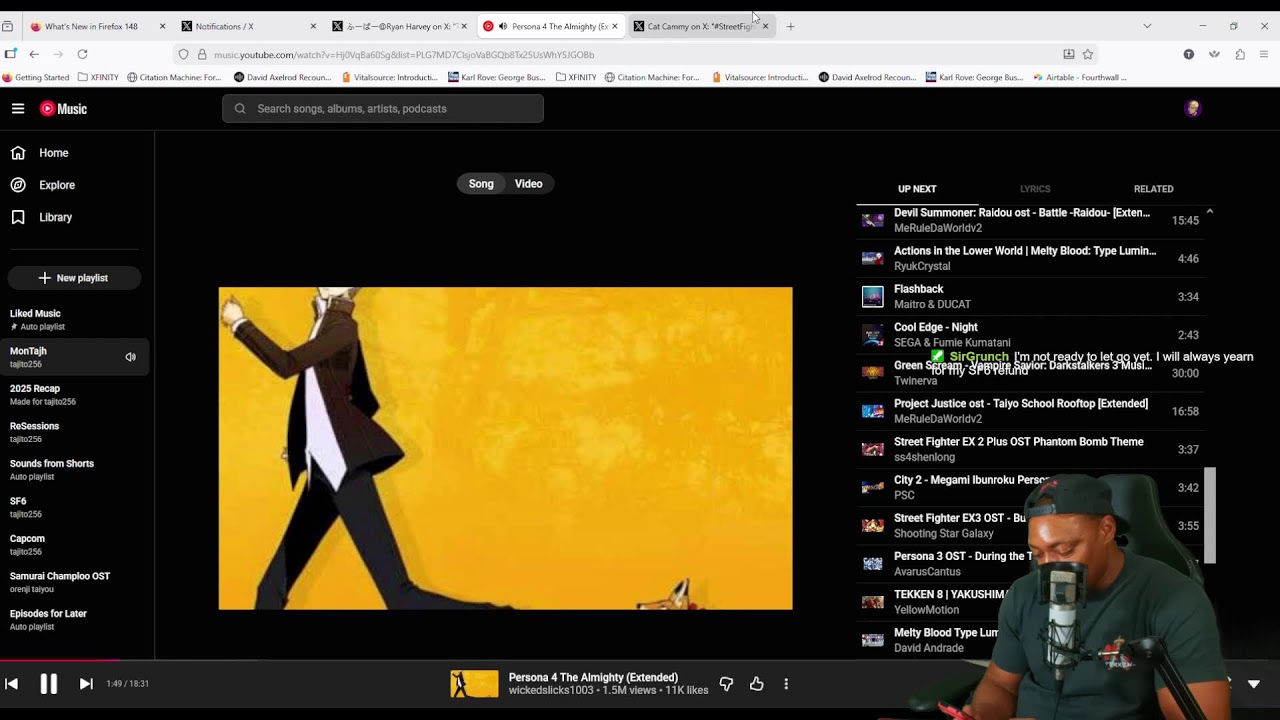Click wickedslicks1003 artist name

[x=551, y=690]
